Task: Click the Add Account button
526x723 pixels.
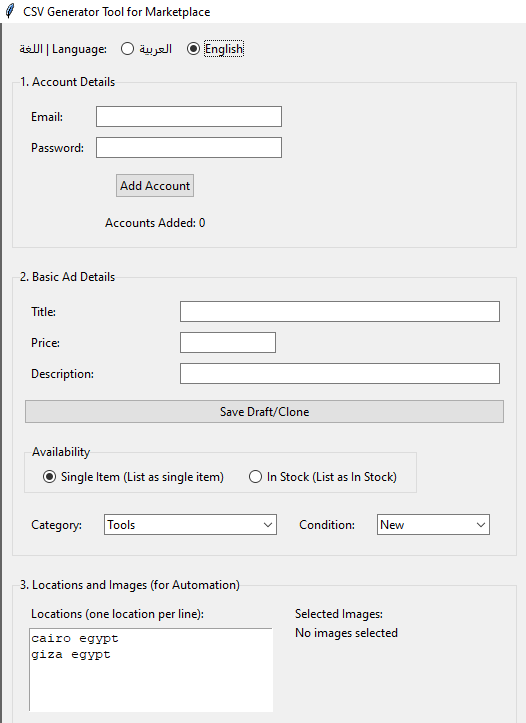Action: pos(155,185)
